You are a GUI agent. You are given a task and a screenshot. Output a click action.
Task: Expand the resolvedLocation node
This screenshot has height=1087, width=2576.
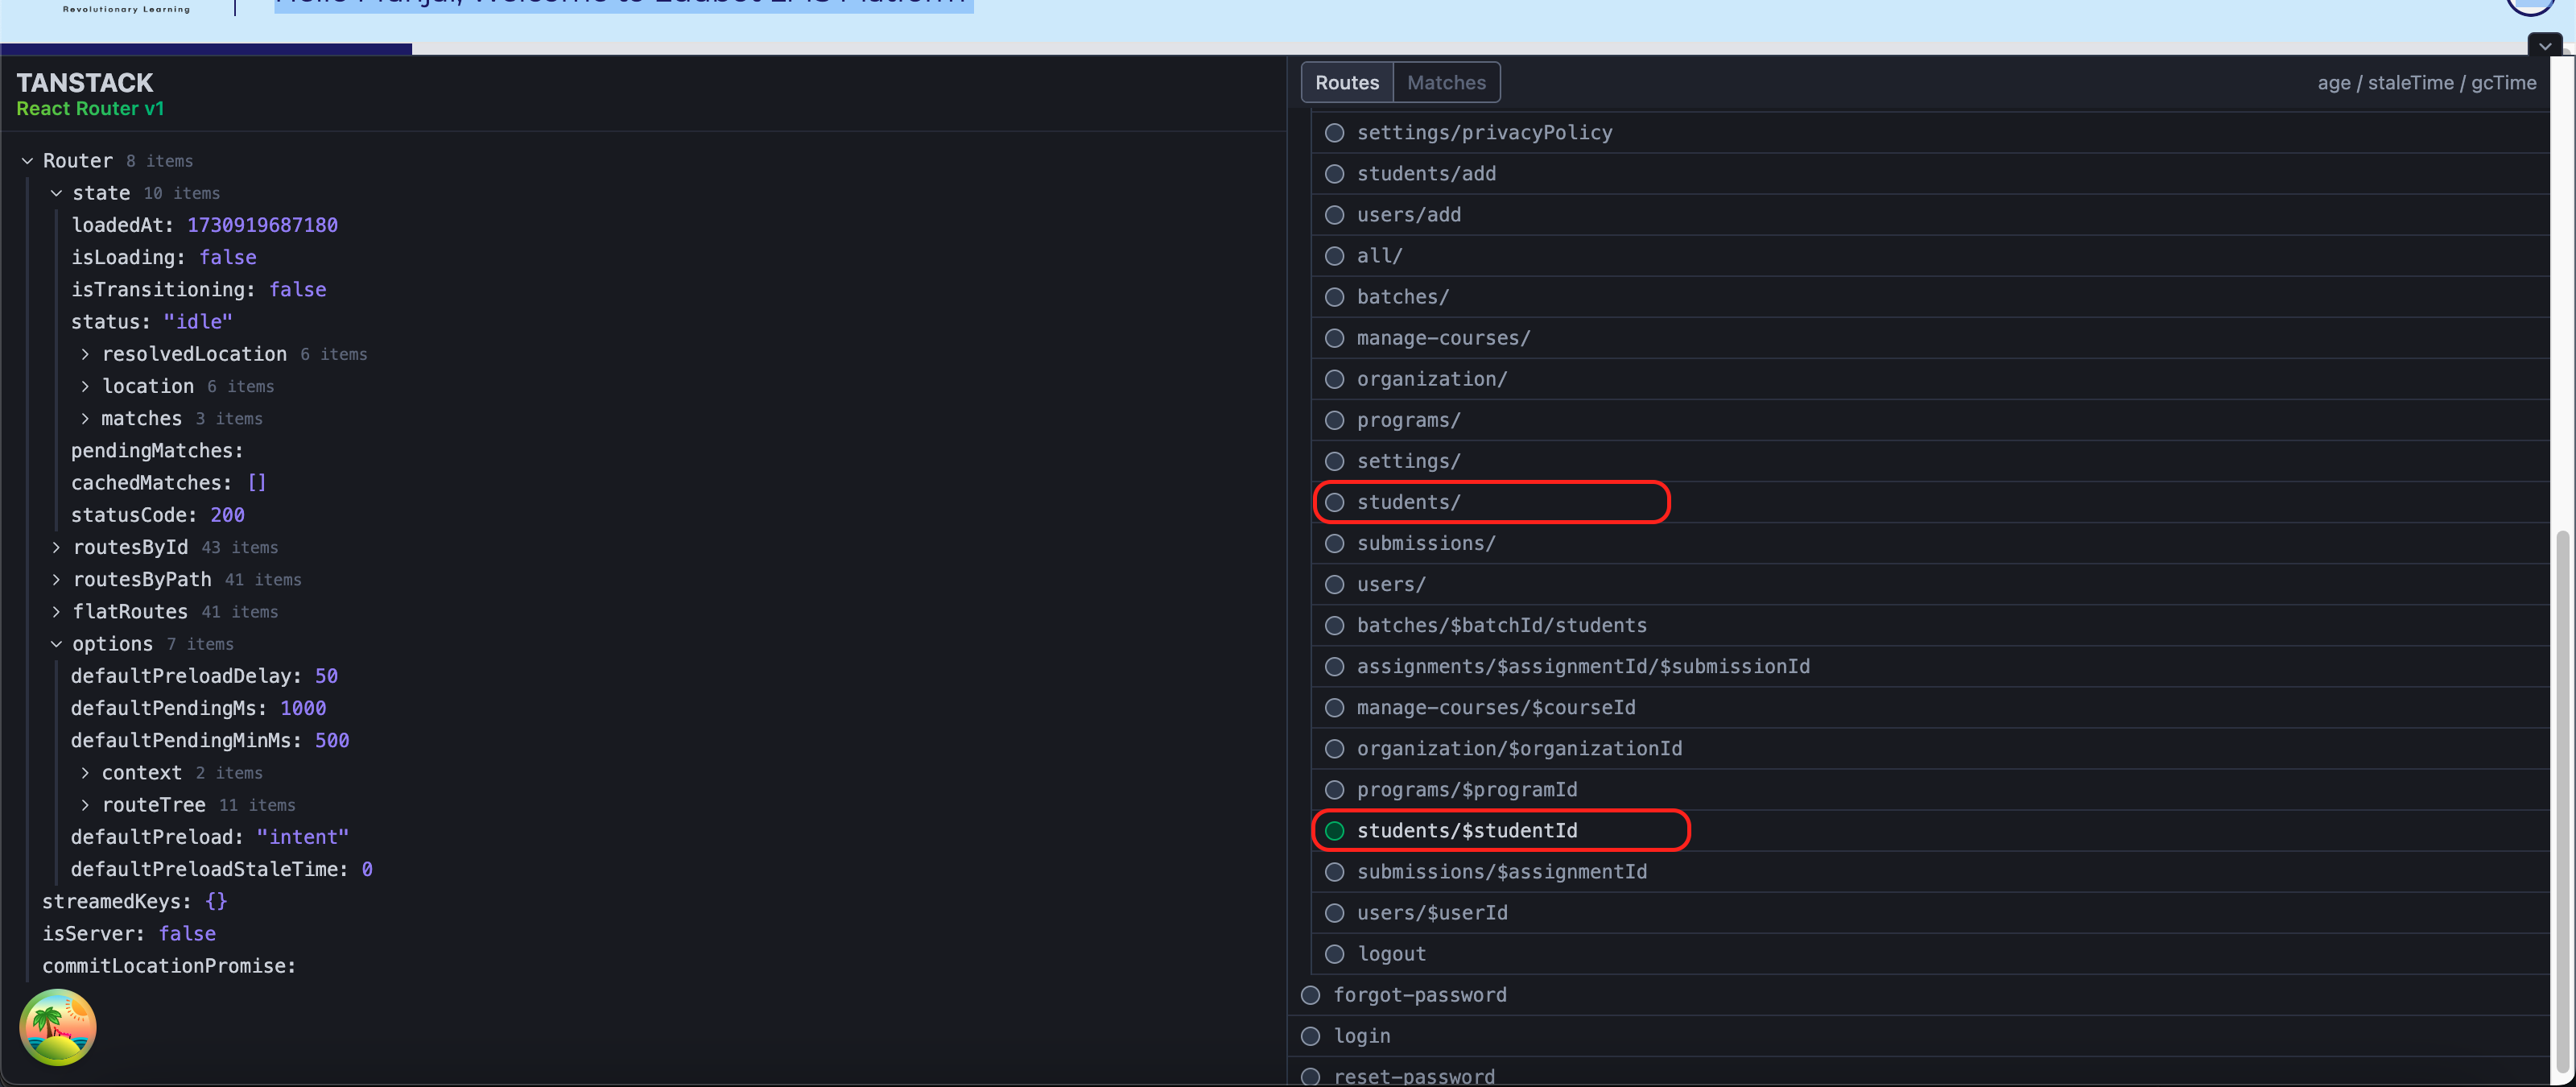coord(85,354)
